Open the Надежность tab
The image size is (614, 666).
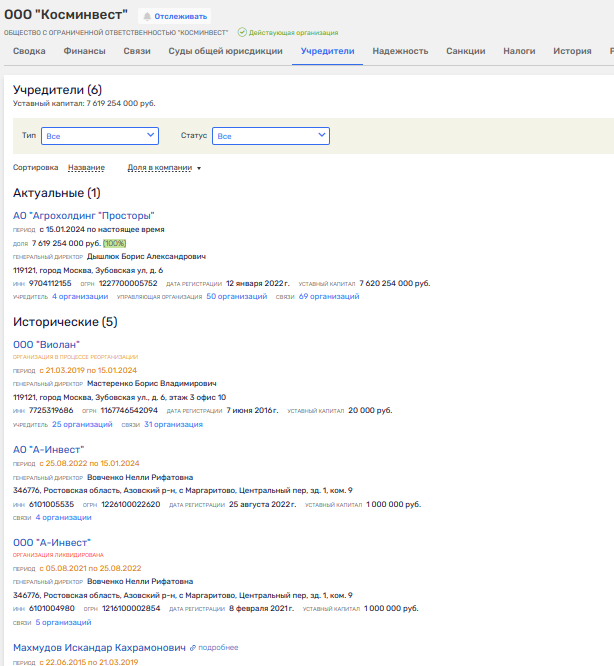tap(400, 51)
